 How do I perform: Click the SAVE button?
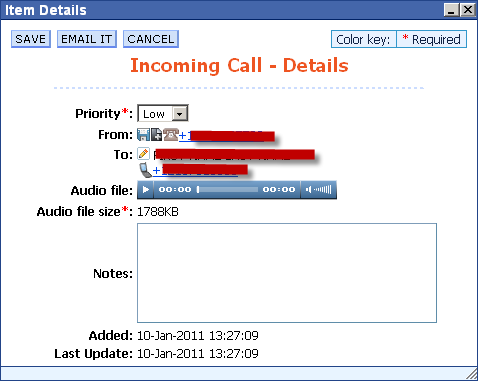point(31,39)
